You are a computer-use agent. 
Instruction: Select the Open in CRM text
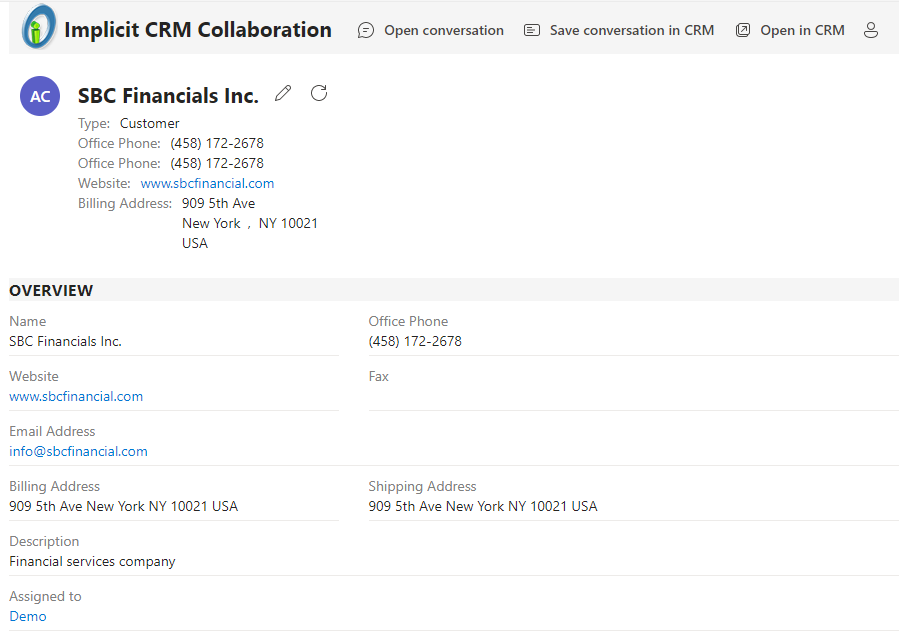point(802,30)
